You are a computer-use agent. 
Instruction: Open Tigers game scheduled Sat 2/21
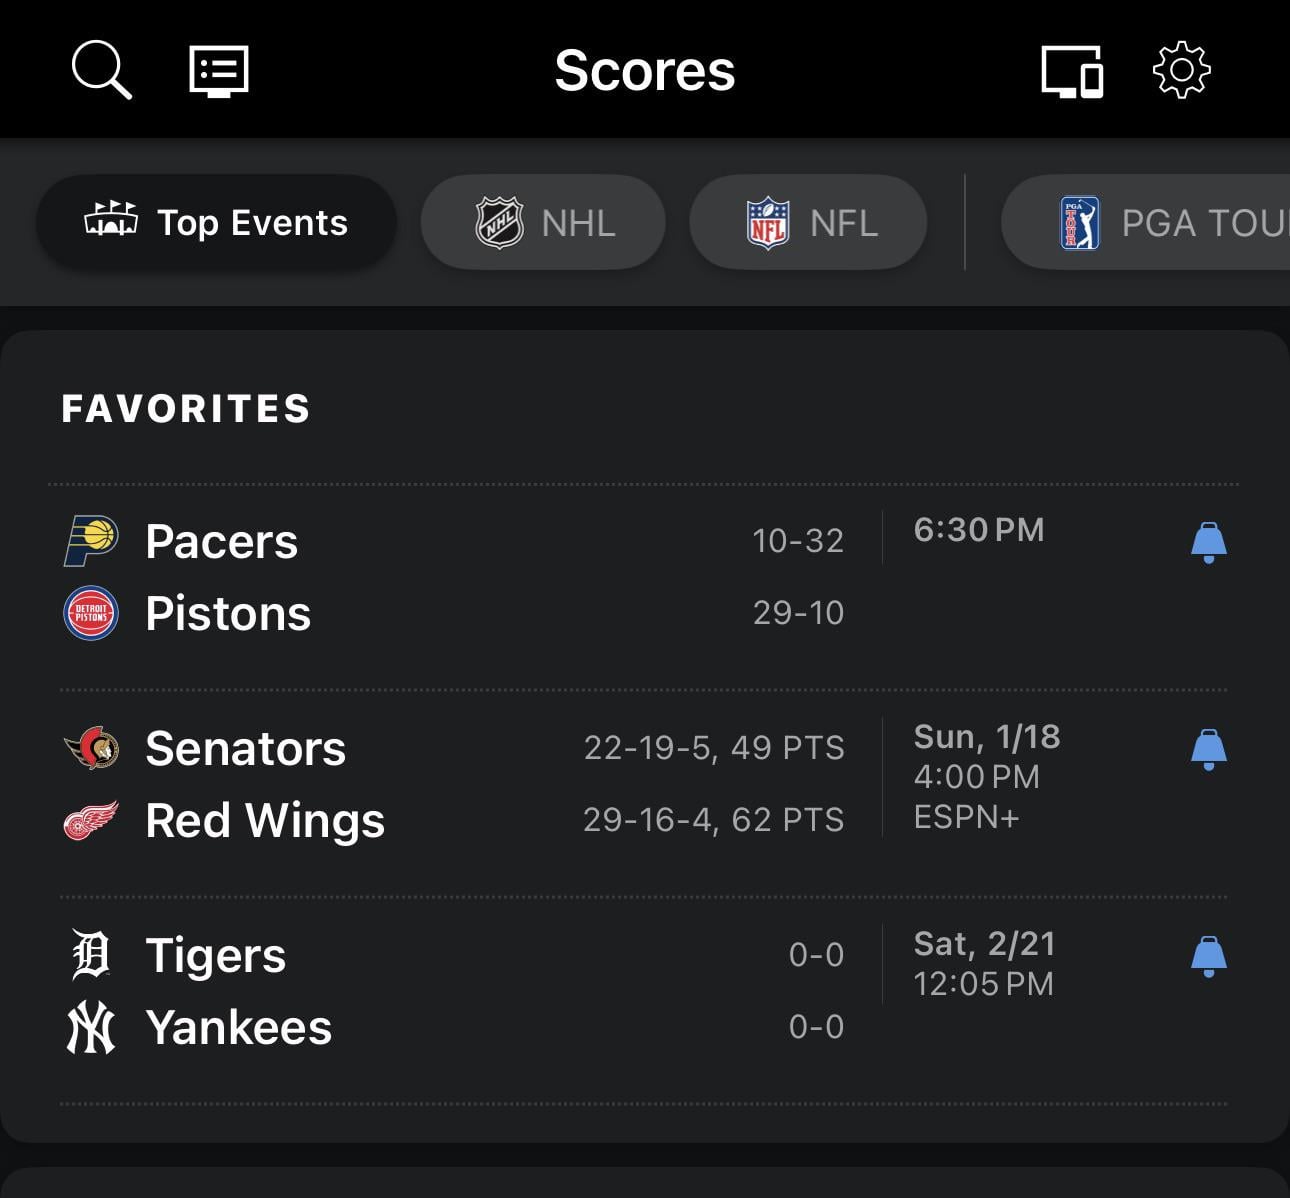(x=984, y=963)
